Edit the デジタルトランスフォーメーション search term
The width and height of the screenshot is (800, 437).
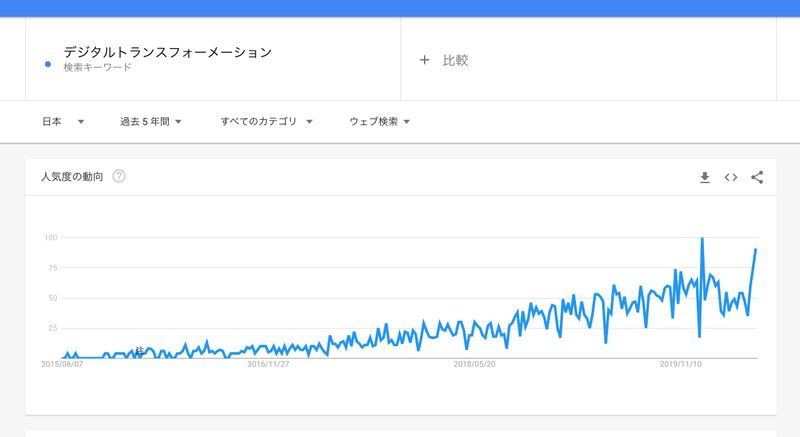click(x=167, y=52)
